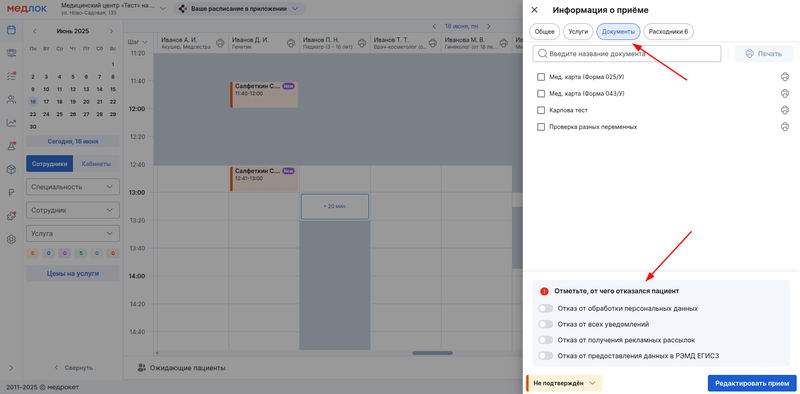Open the settings gear in left sidebar
Image resolution: width=800 pixels, height=394 pixels.
click(11, 239)
